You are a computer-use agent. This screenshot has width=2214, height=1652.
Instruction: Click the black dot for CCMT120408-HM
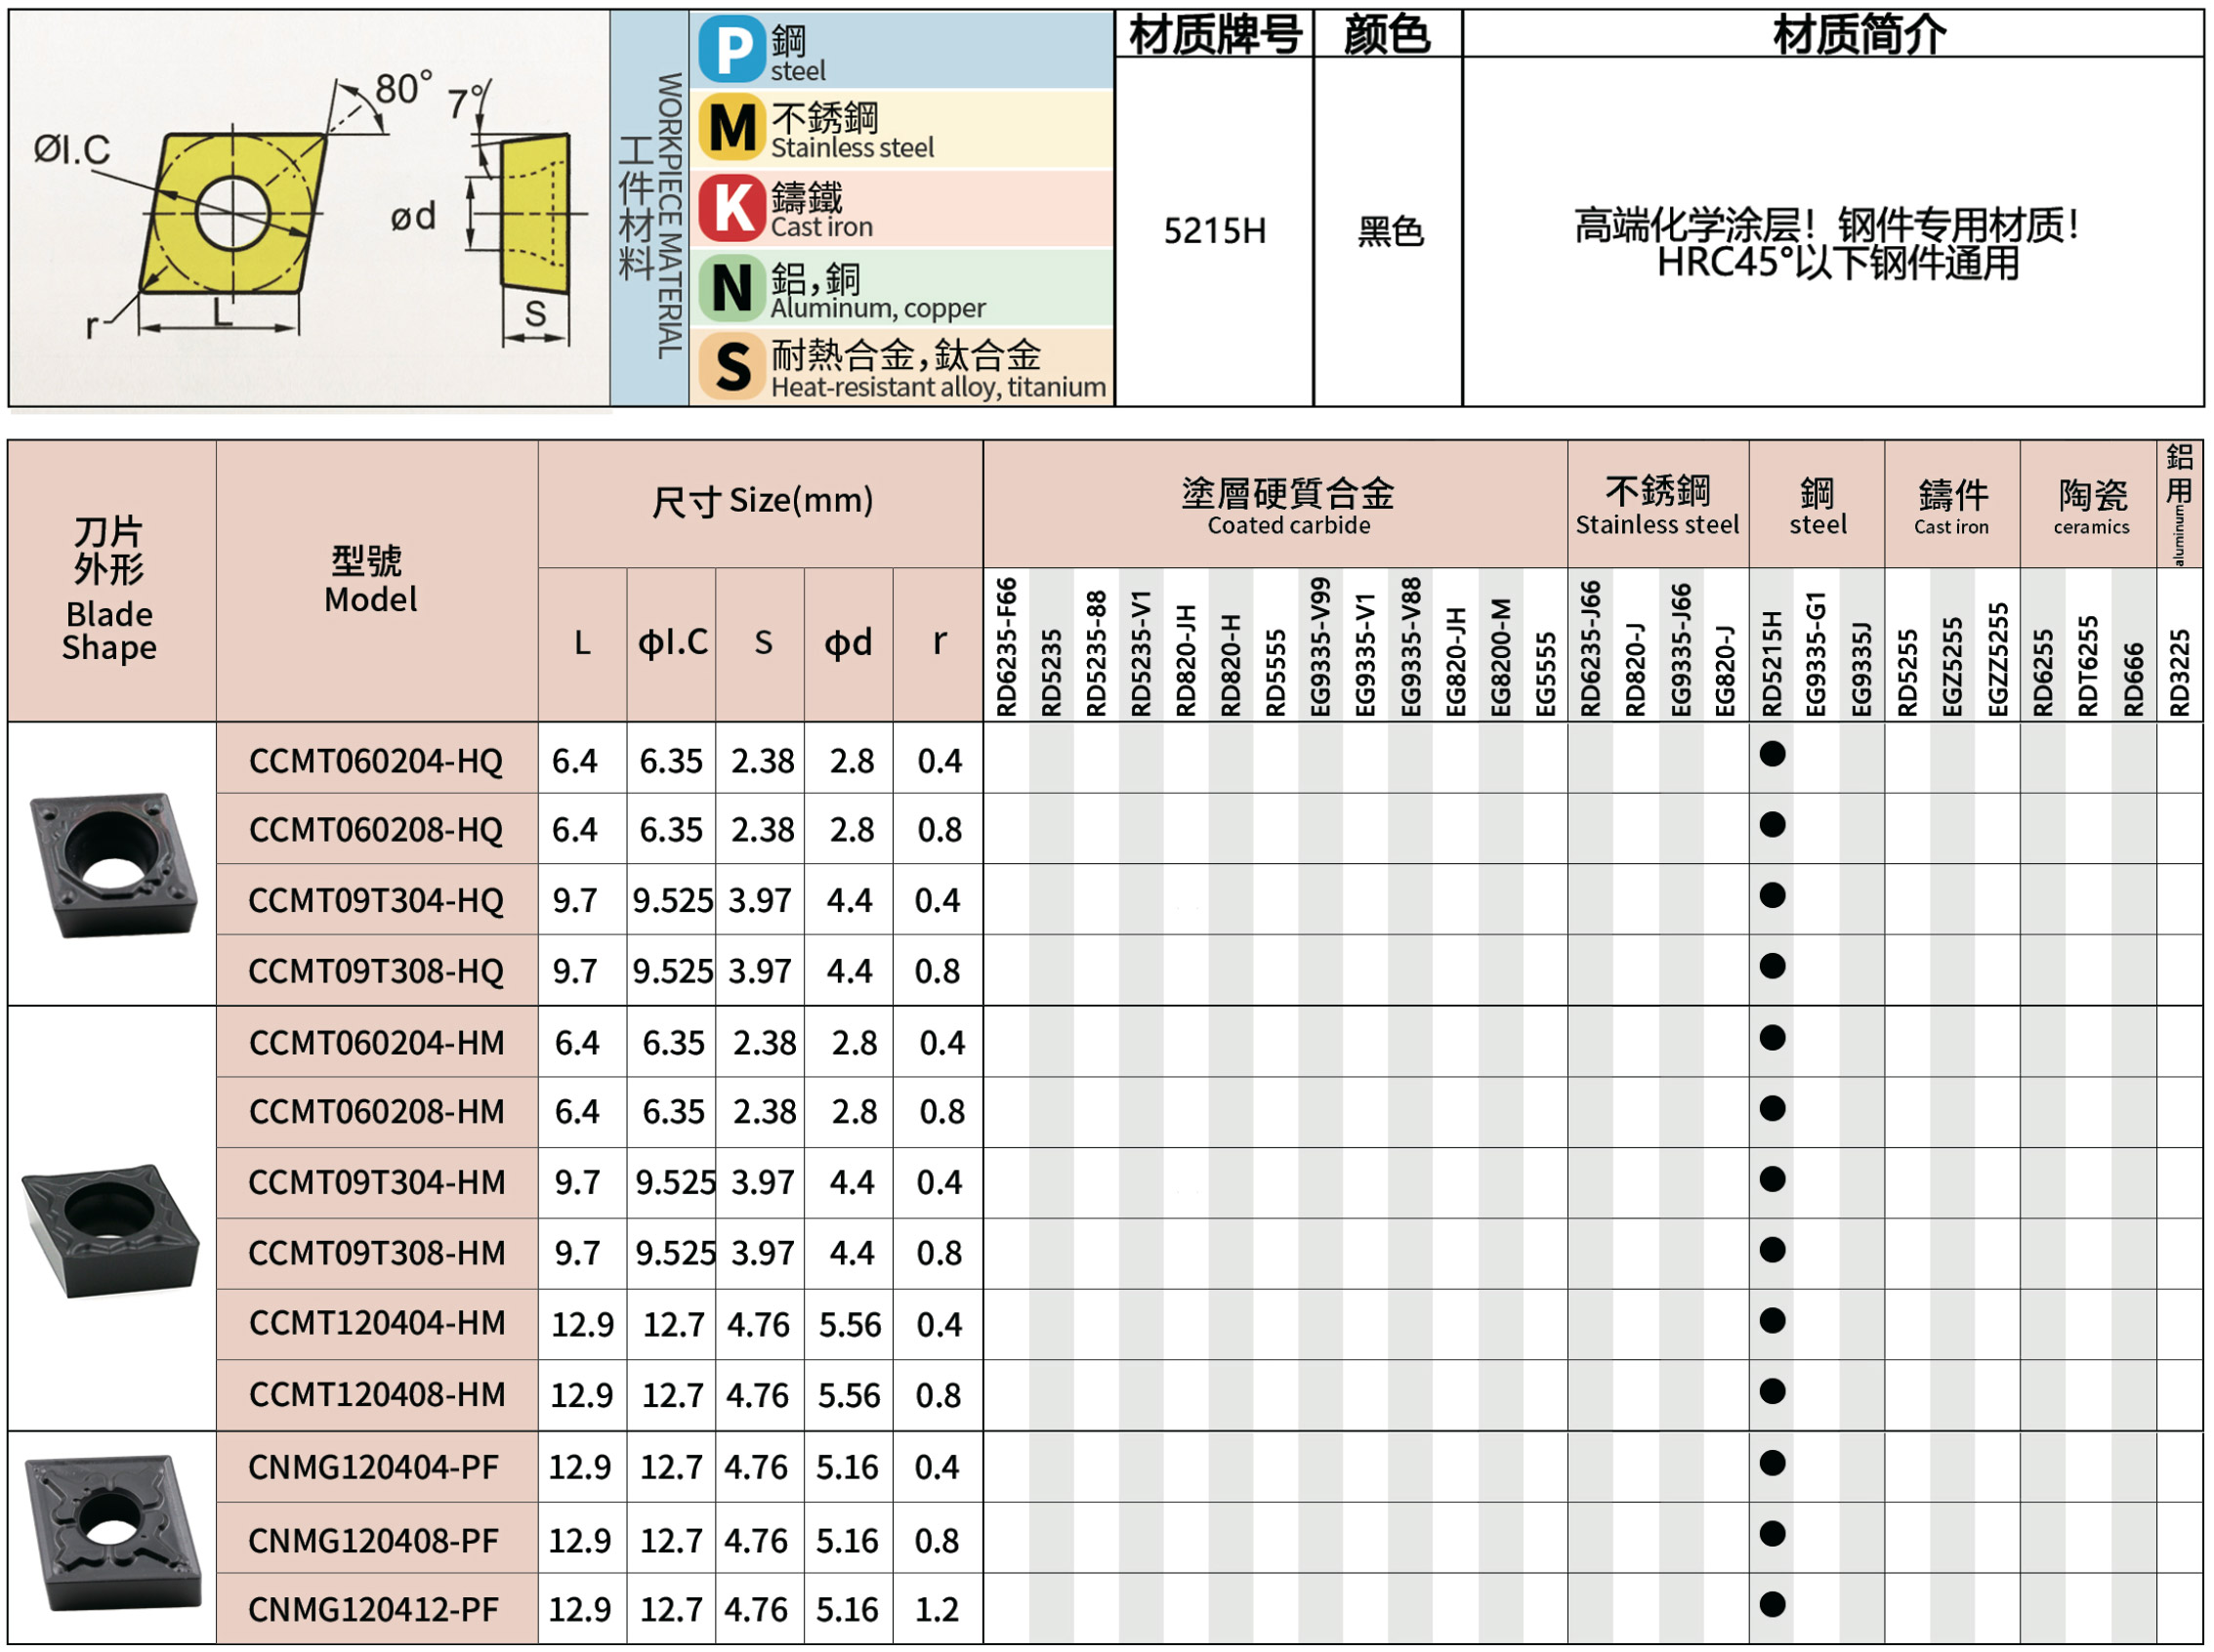point(1772,1392)
